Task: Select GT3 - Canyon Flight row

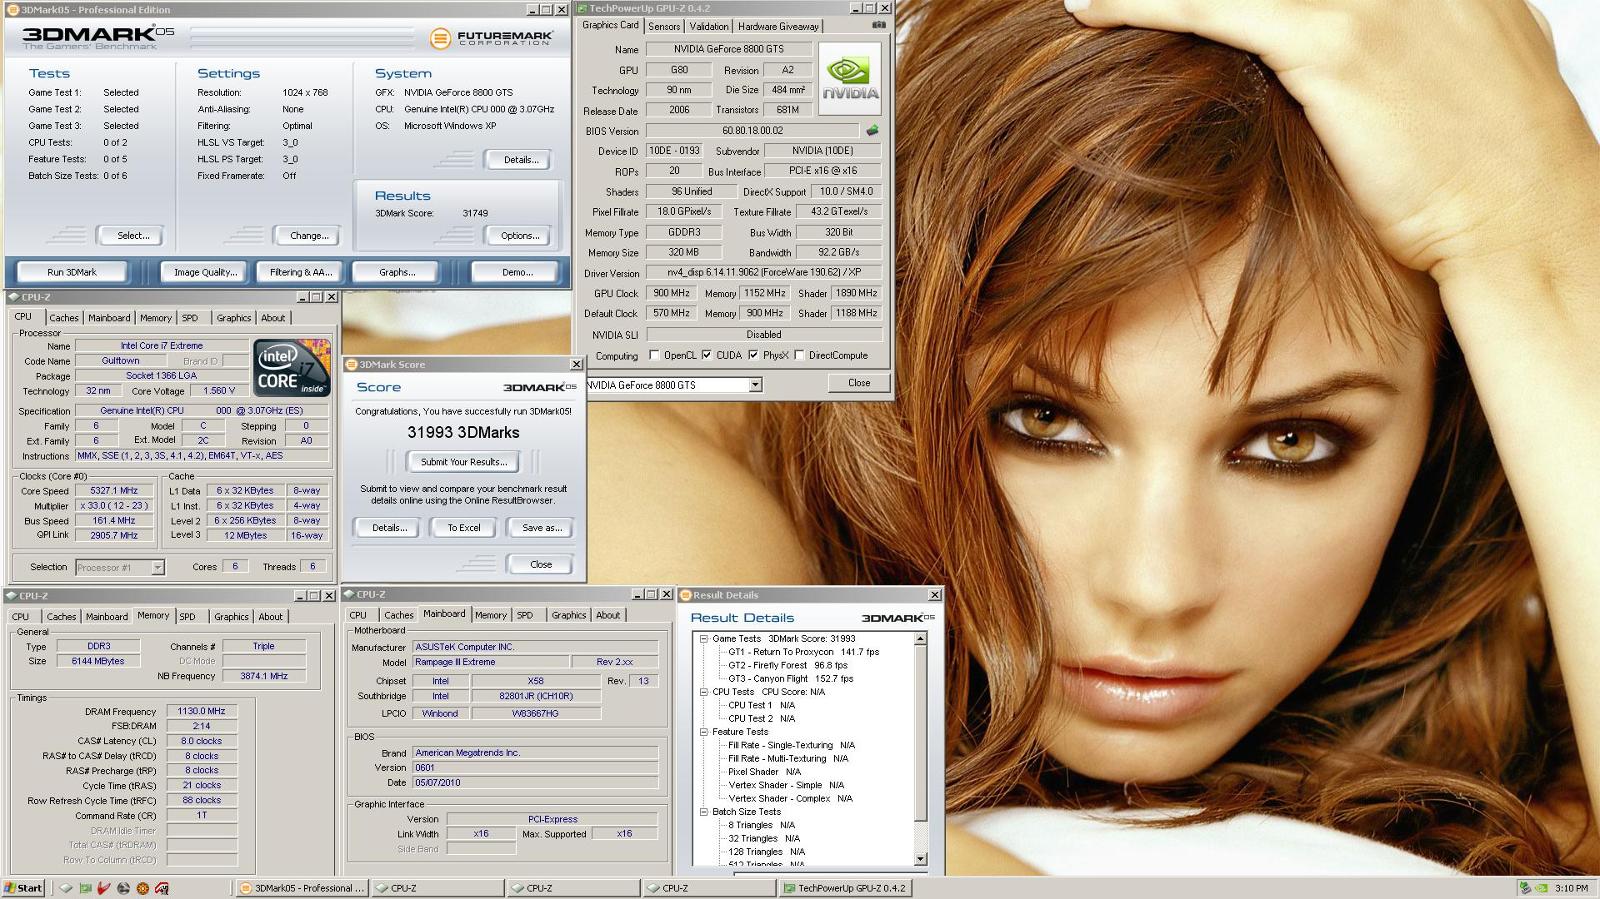Action: coord(790,678)
